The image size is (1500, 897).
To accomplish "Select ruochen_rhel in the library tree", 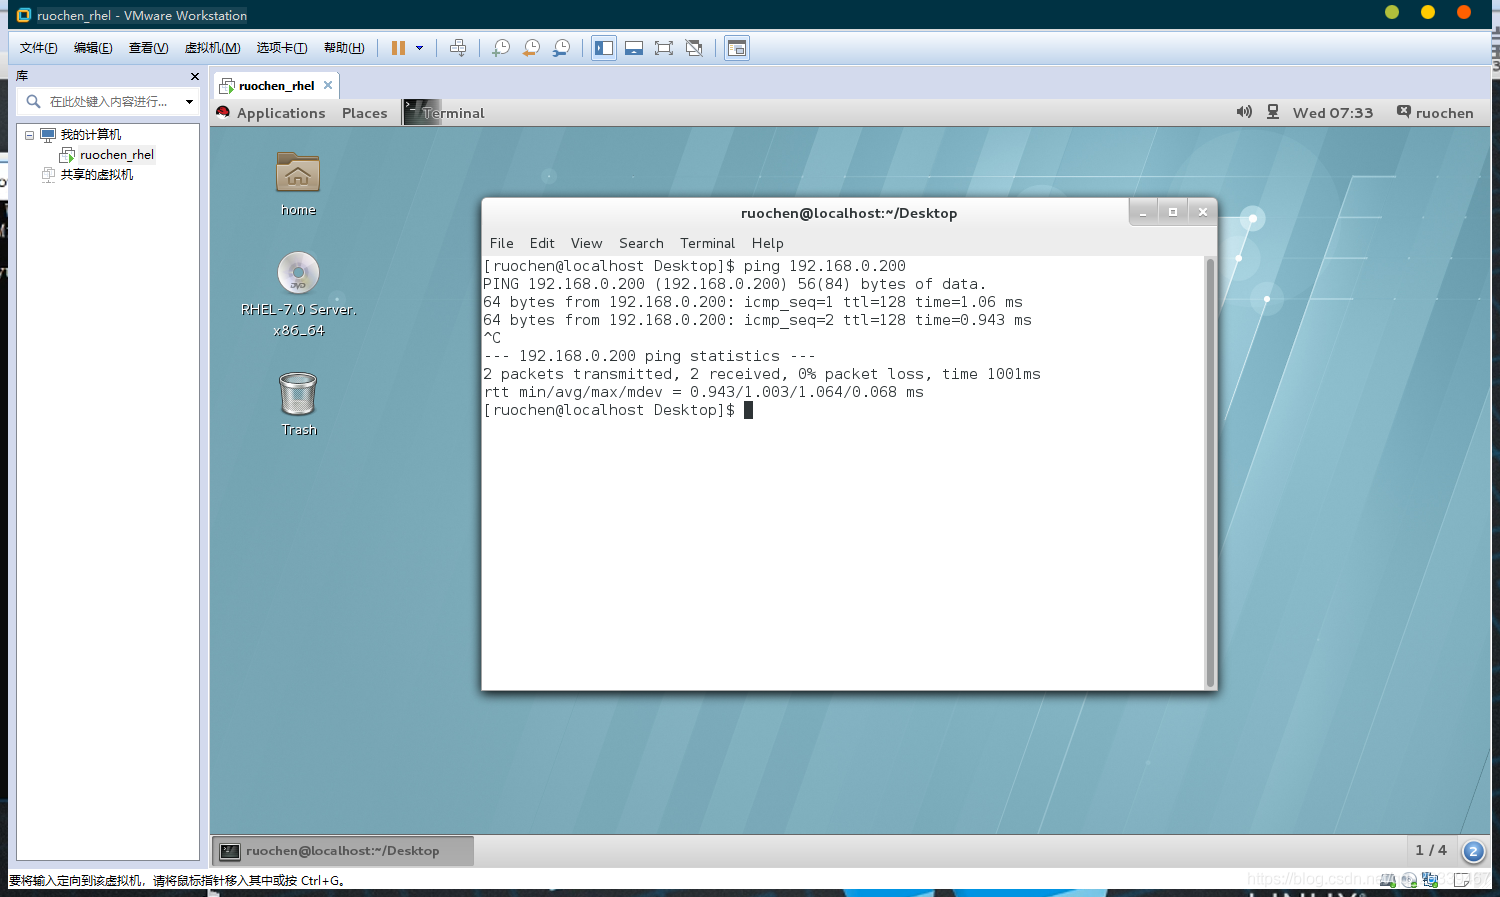I will point(117,155).
